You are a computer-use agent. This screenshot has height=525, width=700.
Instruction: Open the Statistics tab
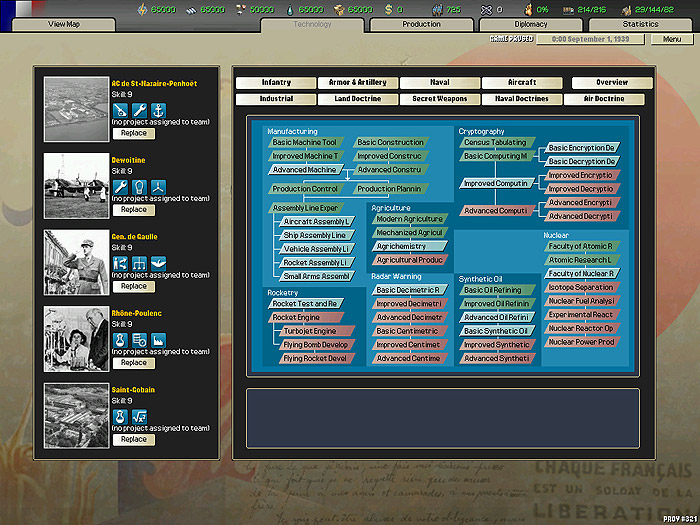click(640, 24)
